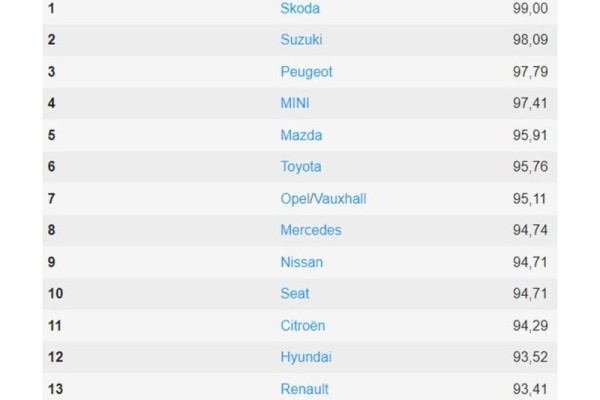Follow the Mazda link
This screenshot has height=400, width=600.
302,135
